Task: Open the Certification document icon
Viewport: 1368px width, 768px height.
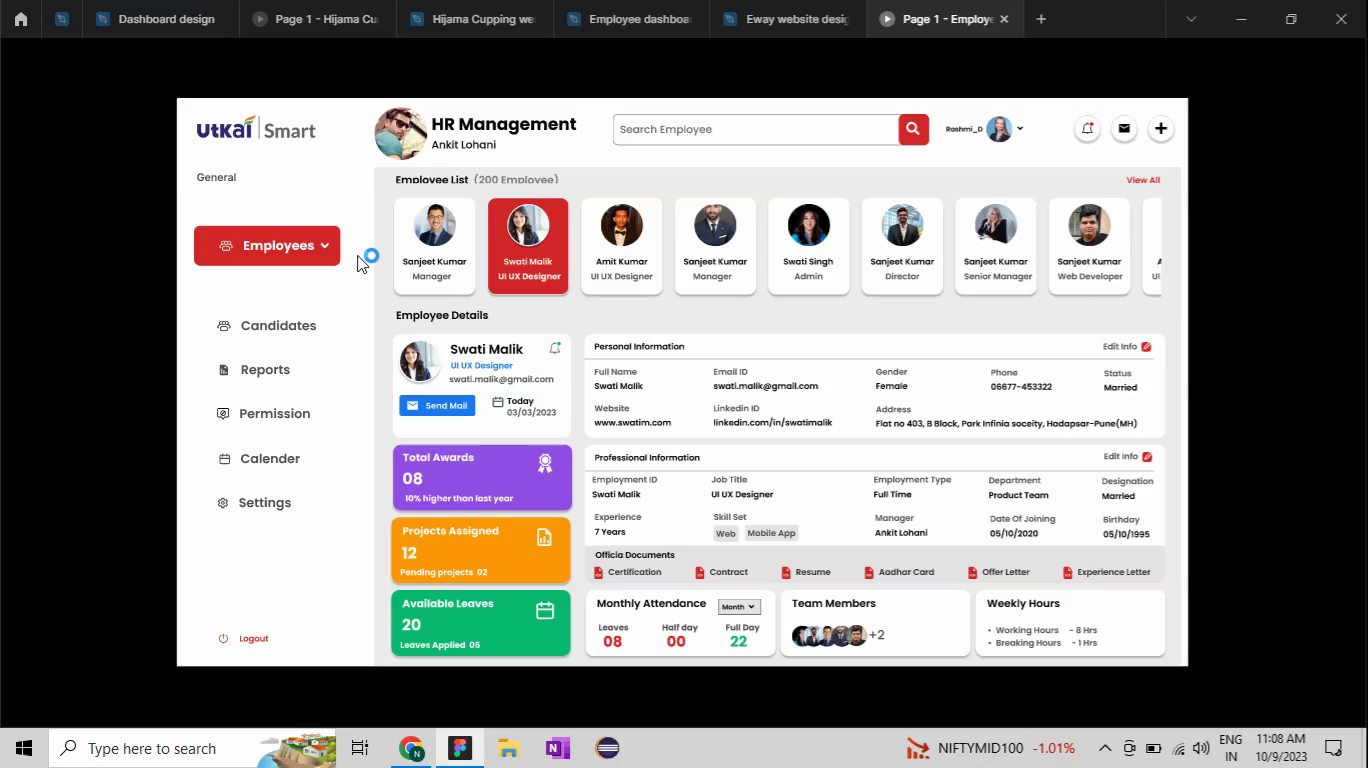Action: [x=600, y=572]
